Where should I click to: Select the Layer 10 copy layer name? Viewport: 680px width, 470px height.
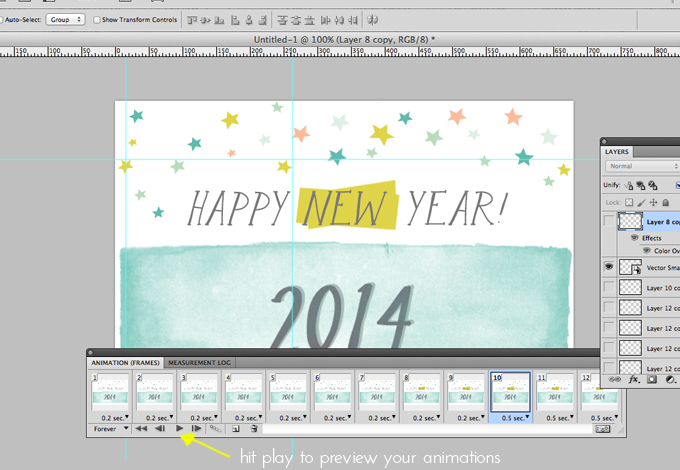tap(663, 288)
